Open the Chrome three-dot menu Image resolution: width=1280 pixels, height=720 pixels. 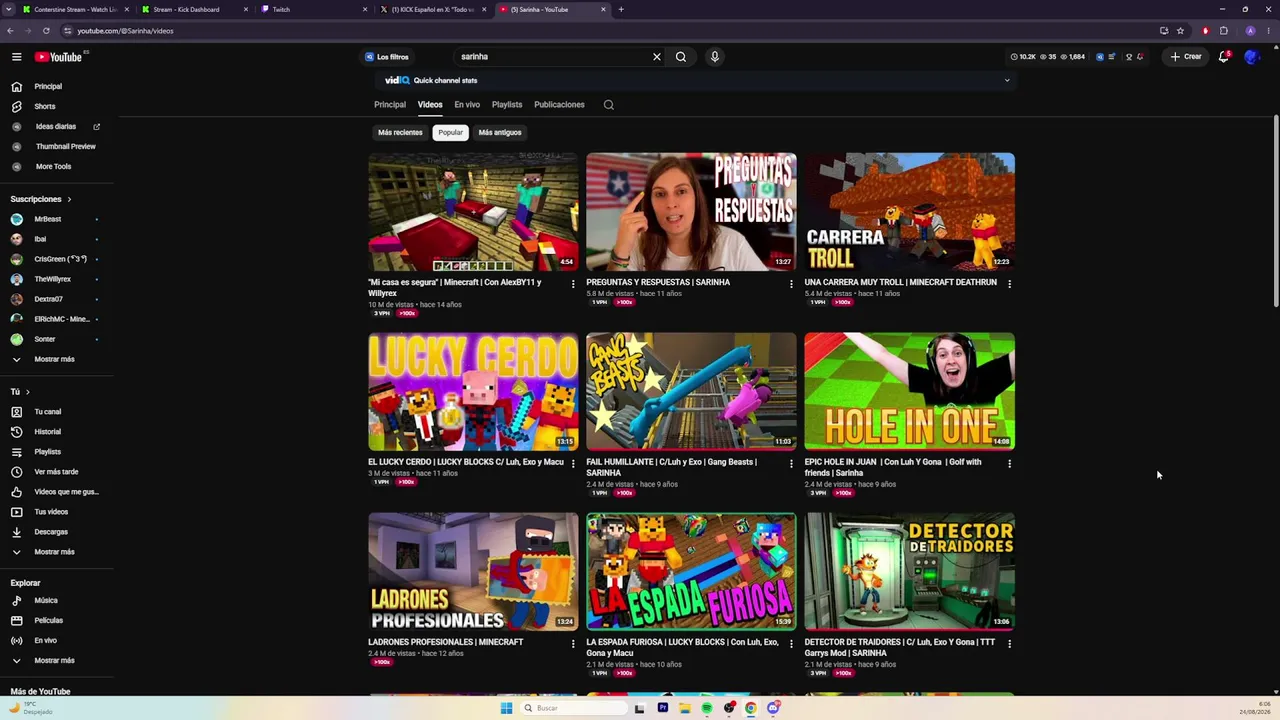[1267, 31]
